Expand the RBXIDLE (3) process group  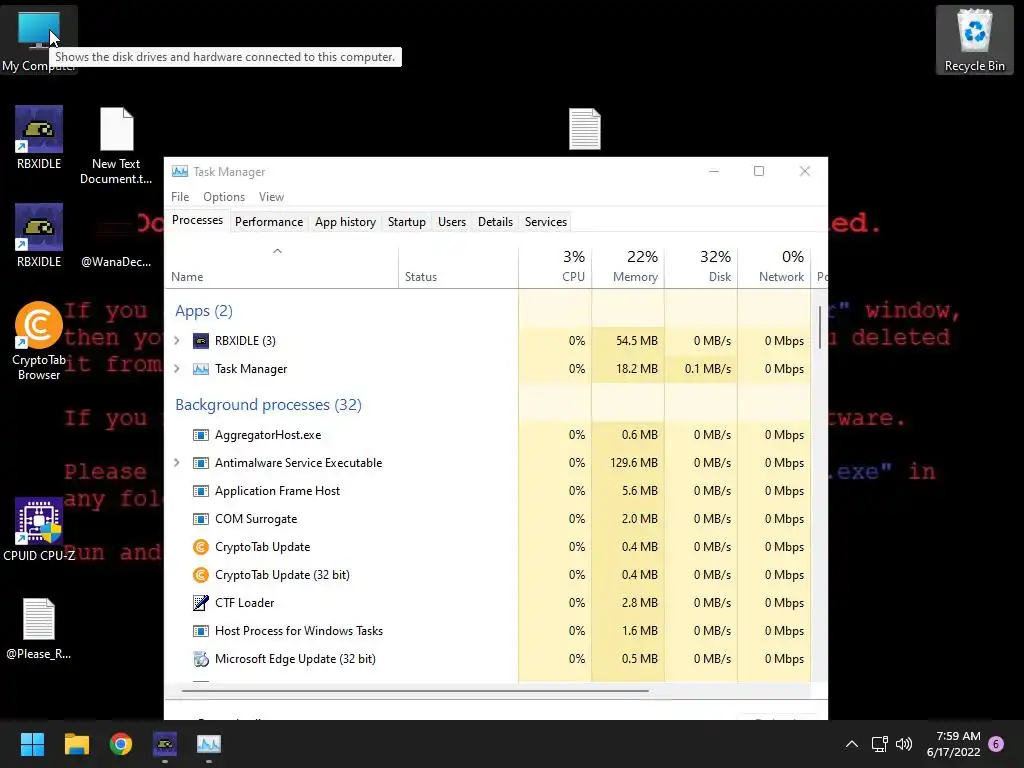coord(177,341)
